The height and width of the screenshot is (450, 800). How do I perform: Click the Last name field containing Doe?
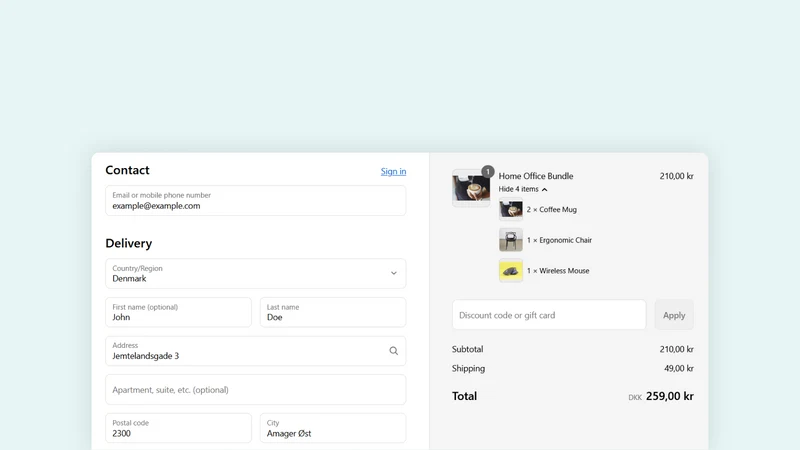tap(333, 312)
